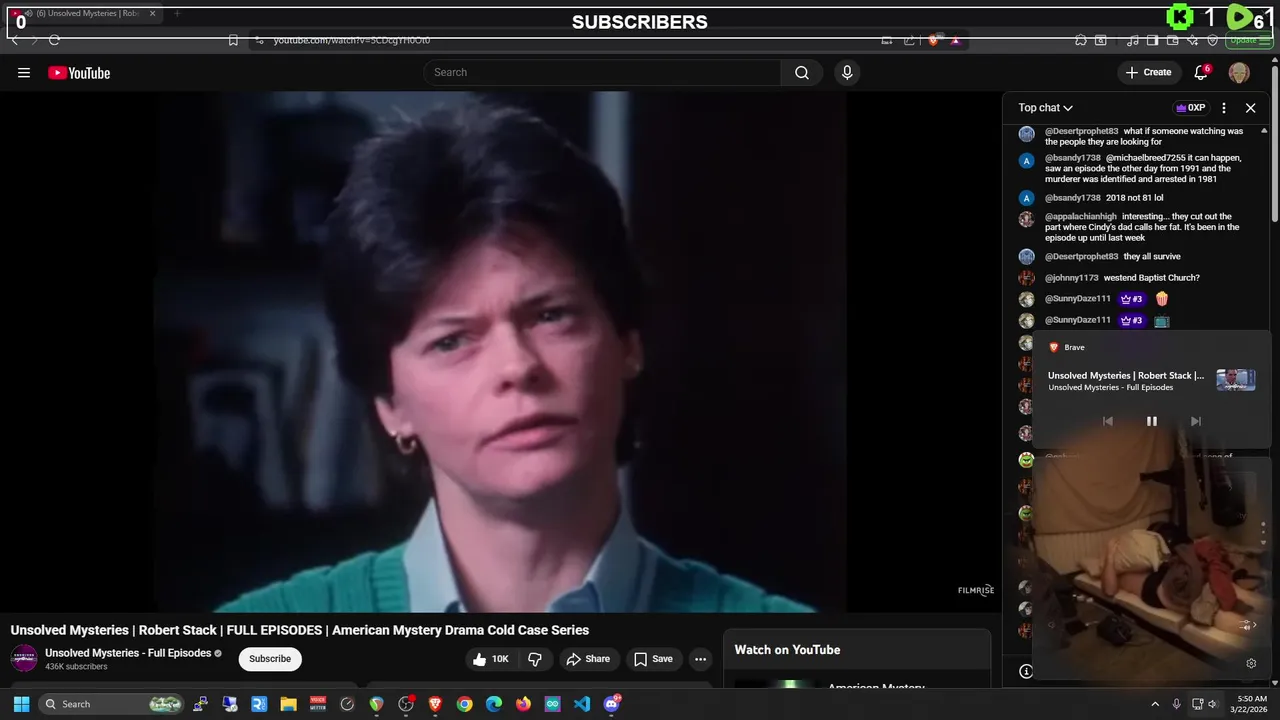
Task: Open Firefox from the taskbar
Action: [523, 704]
